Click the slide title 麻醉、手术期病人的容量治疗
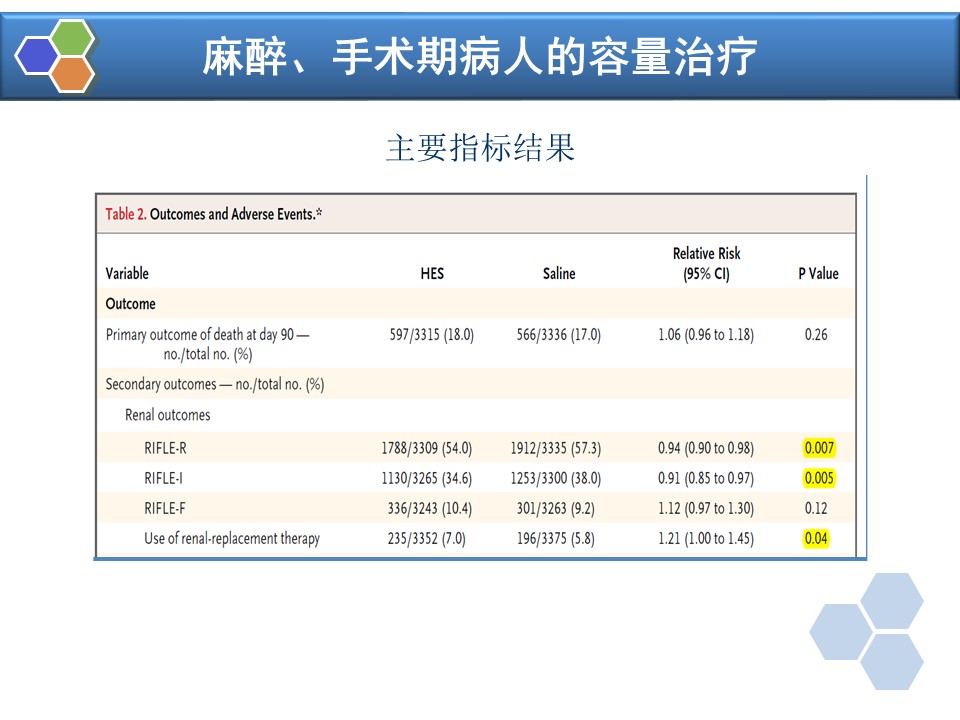 tap(479, 56)
